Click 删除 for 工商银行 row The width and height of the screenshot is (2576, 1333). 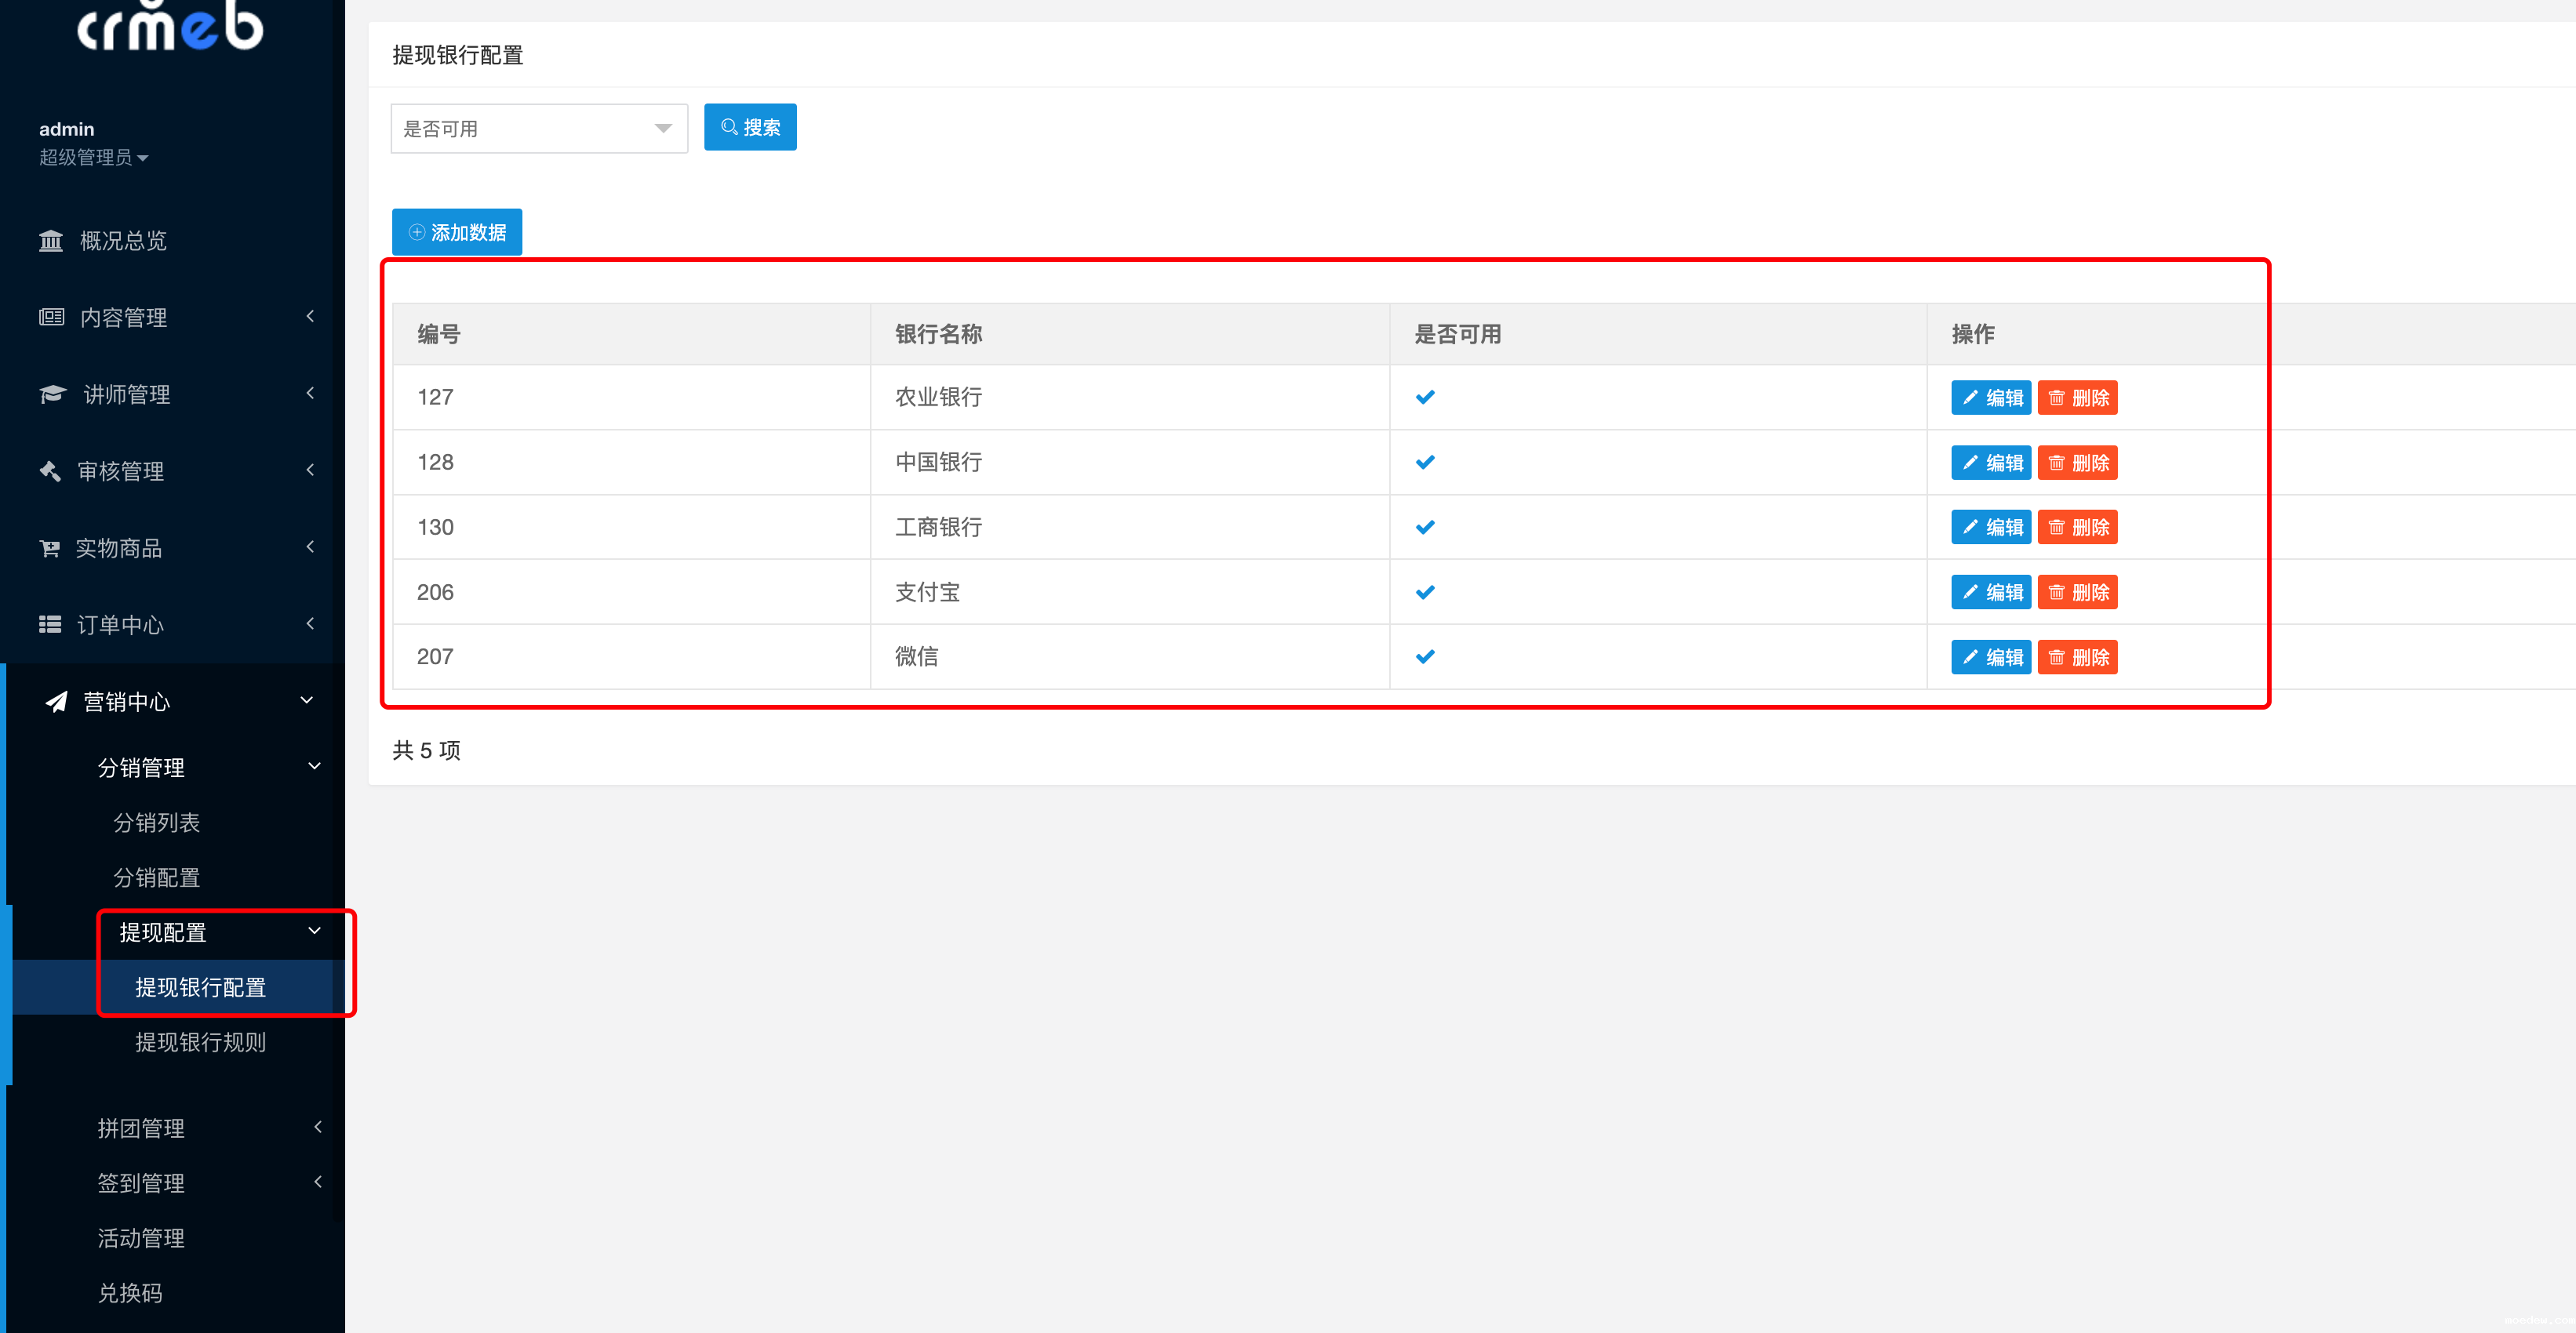coord(2077,527)
